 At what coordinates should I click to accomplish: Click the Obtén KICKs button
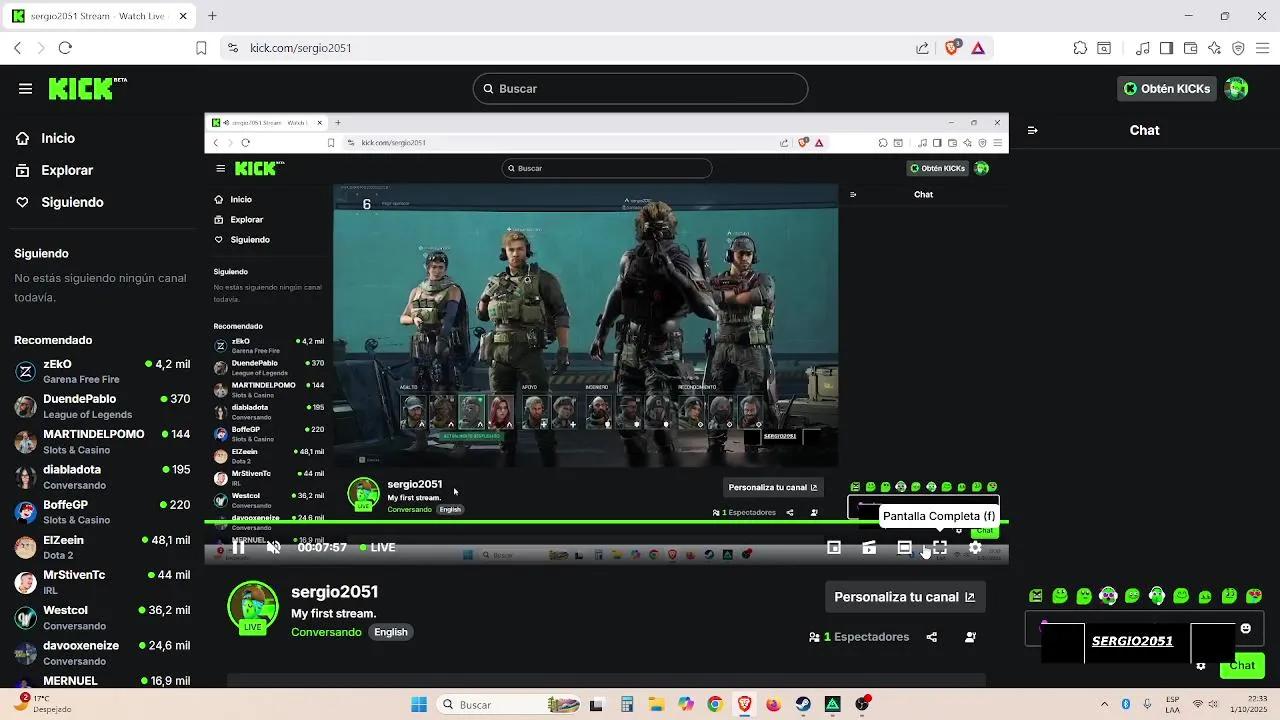1166,88
